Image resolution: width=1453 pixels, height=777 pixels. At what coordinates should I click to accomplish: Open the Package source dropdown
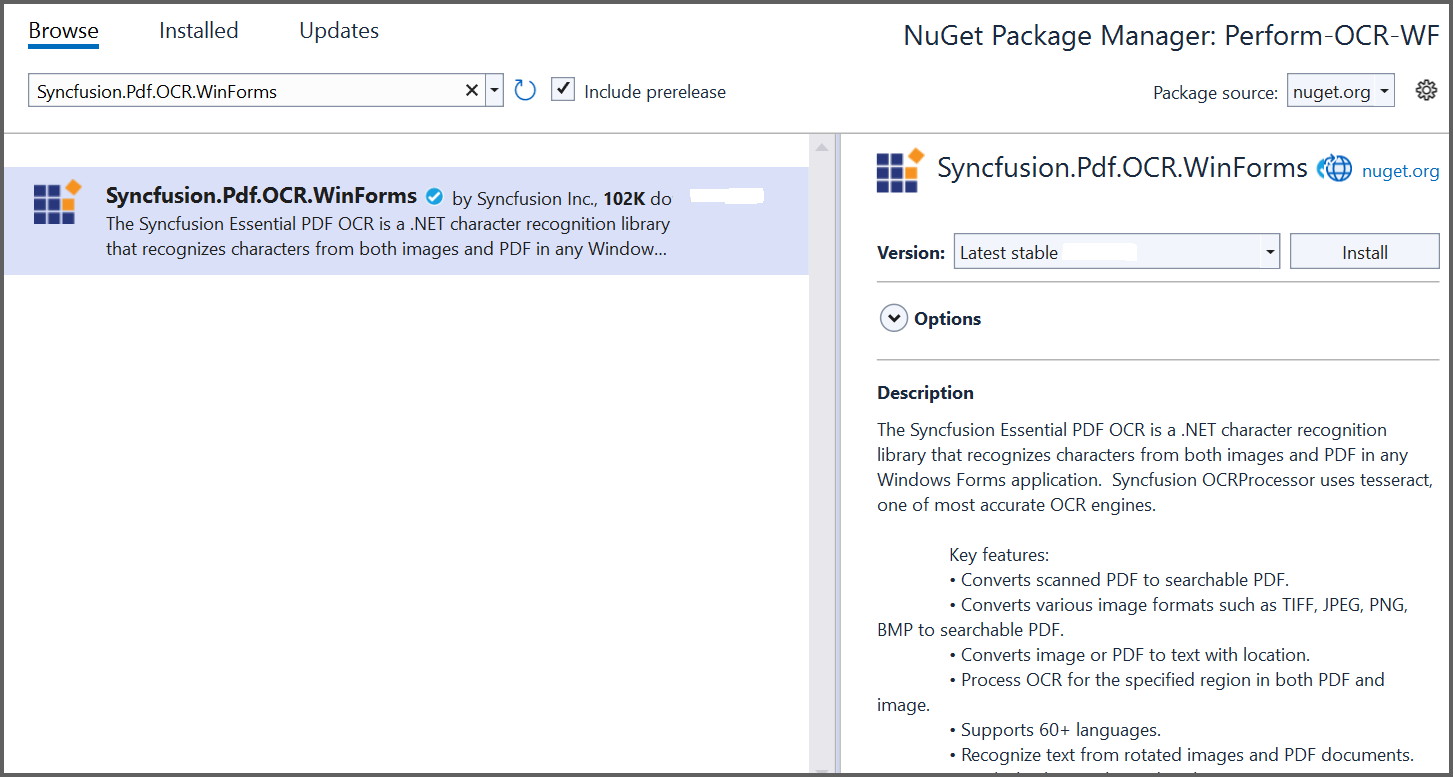click(x=1340, y=91)
